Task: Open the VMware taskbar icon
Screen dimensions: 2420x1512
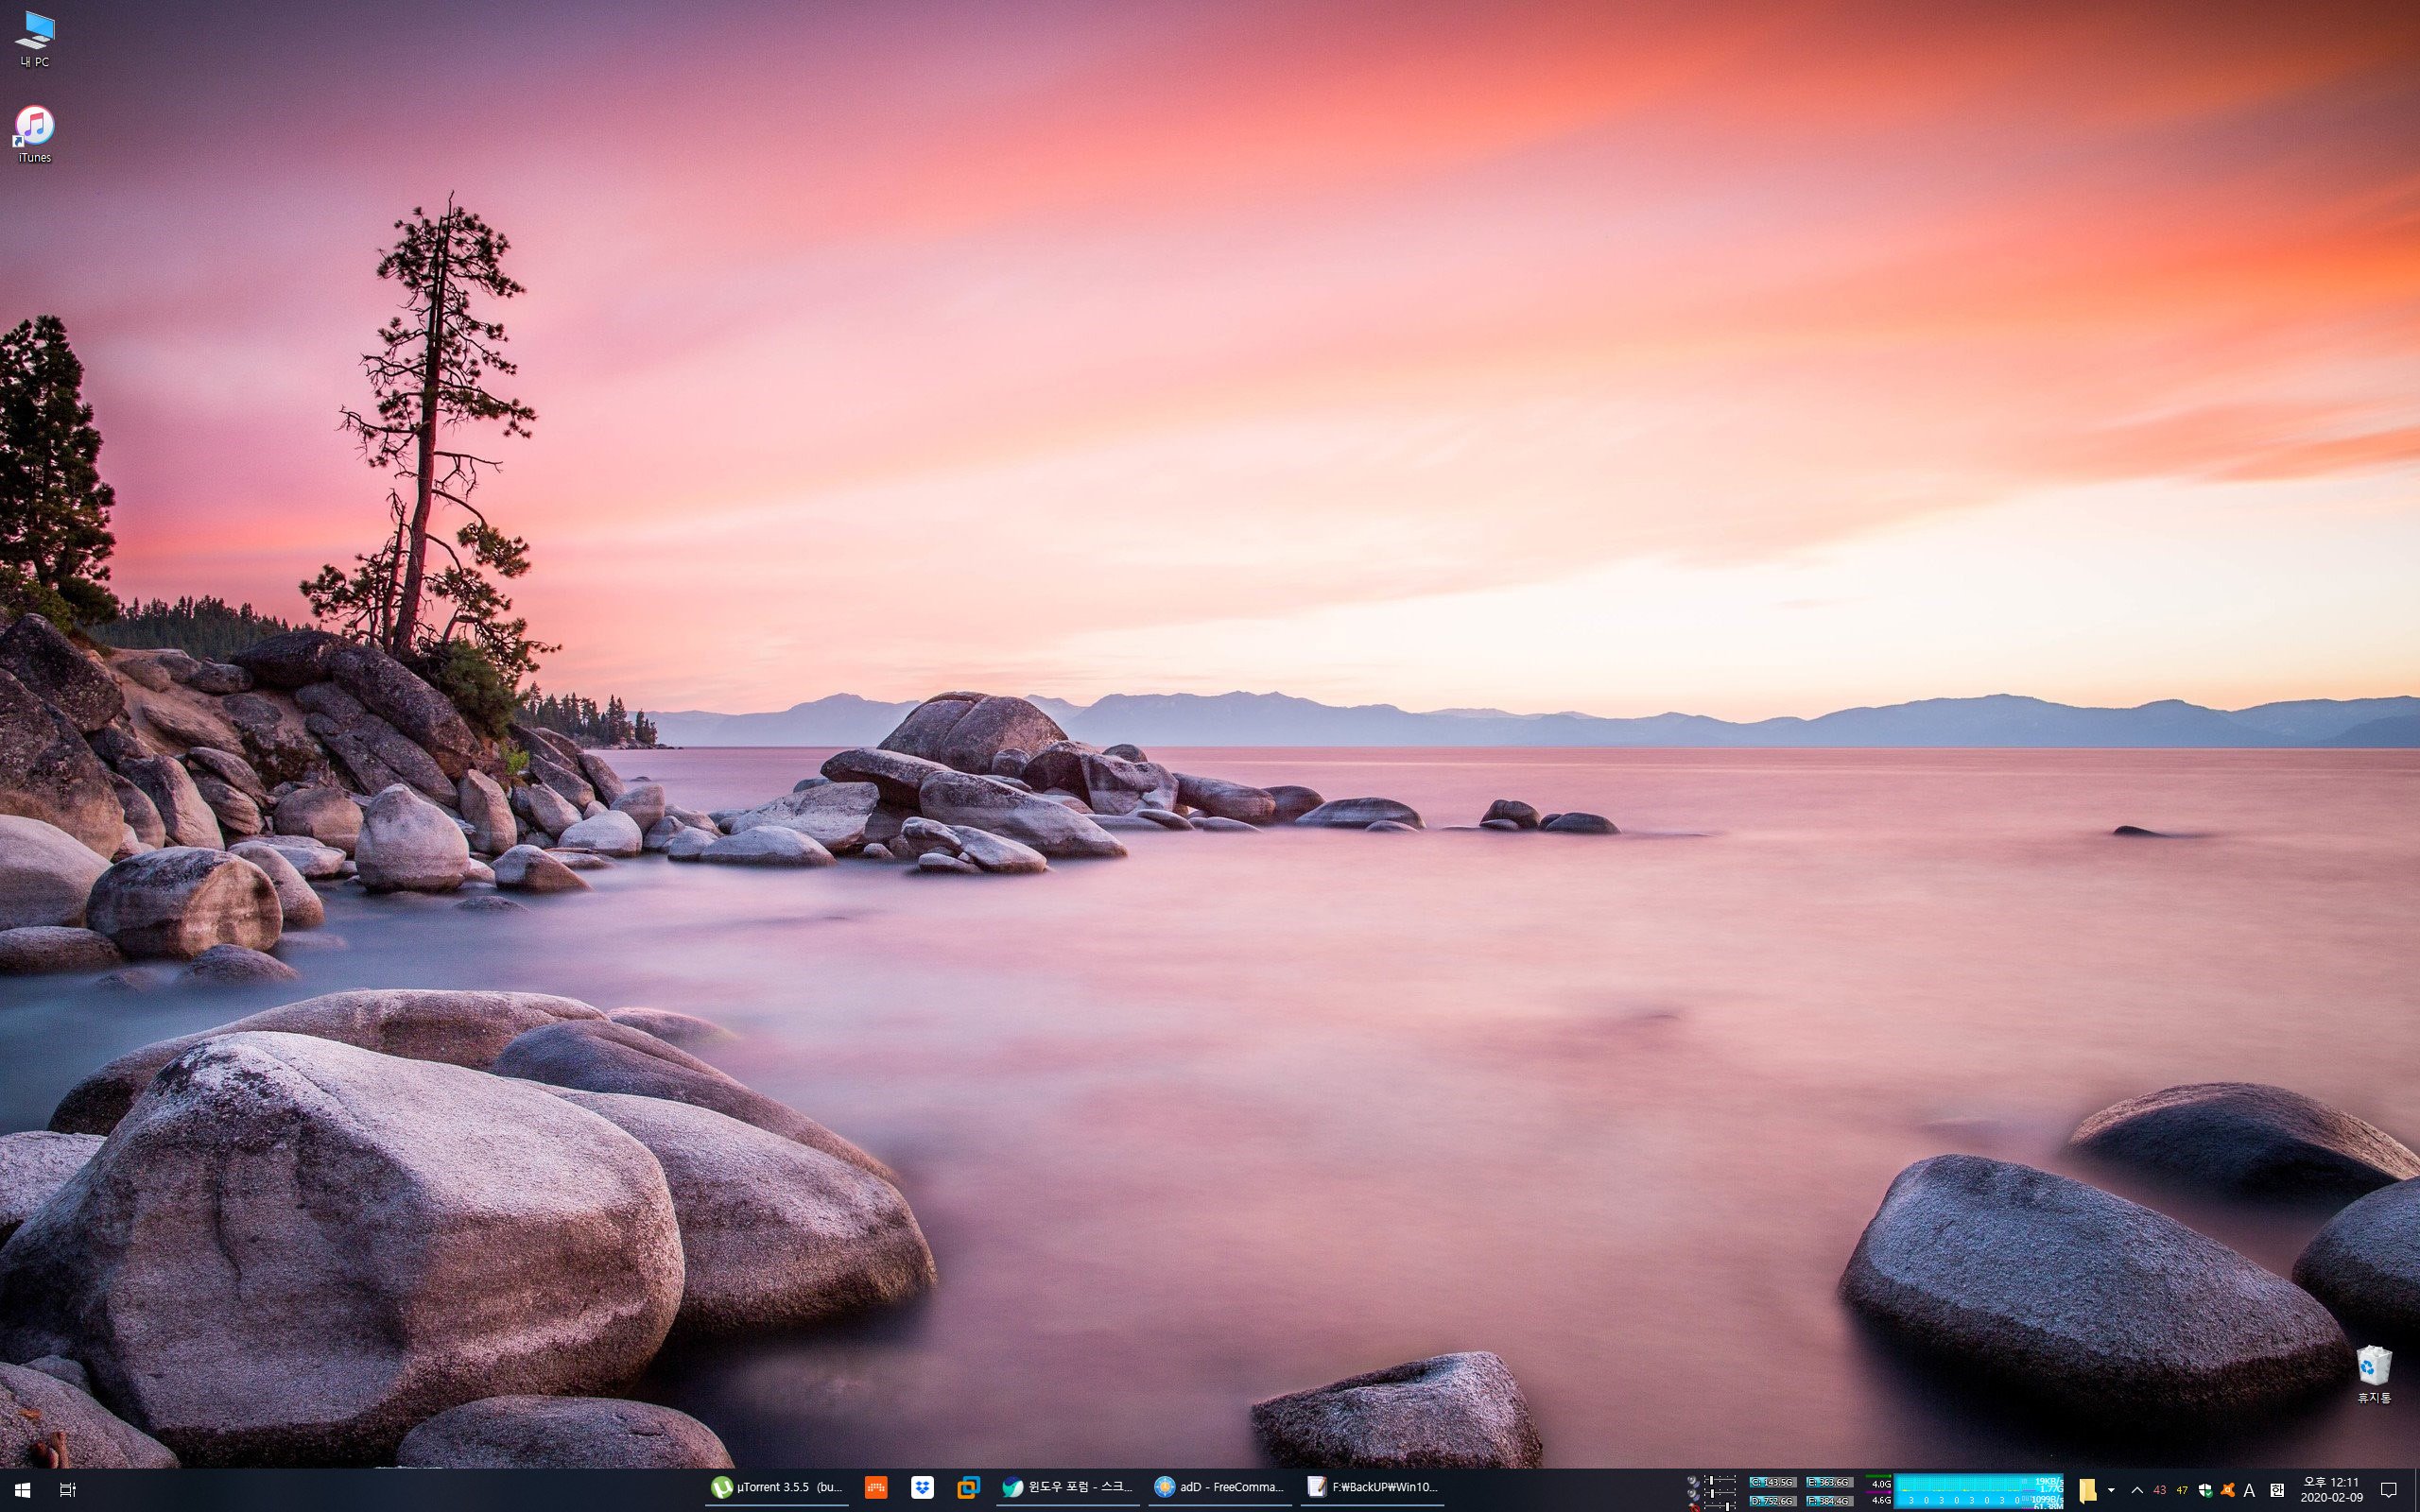Action: point(968,1488)
